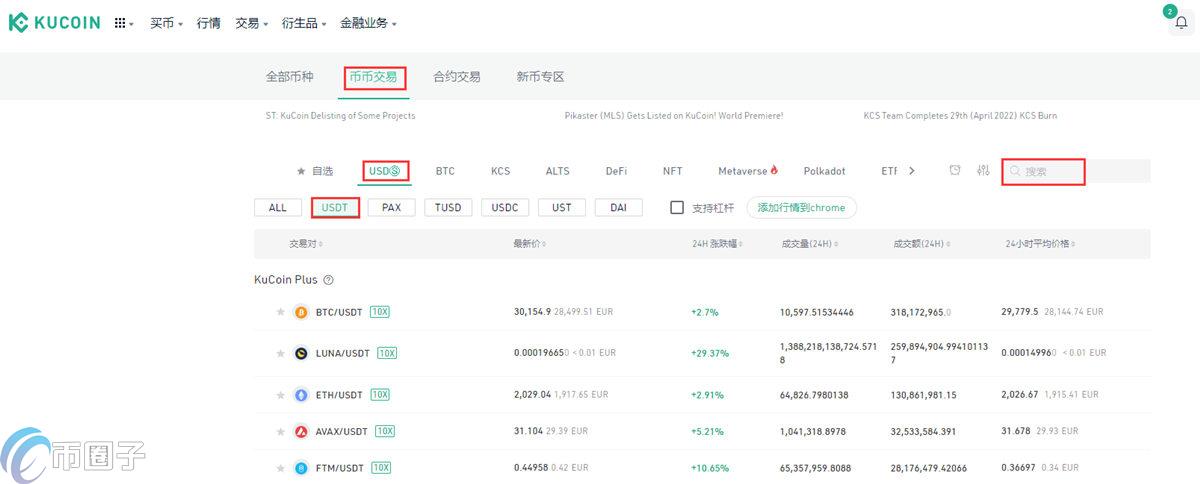Image resolution: width=1200 pixels, height=484 pixels.
Task: Select the KCS market tab
Action: coord(500,171)
